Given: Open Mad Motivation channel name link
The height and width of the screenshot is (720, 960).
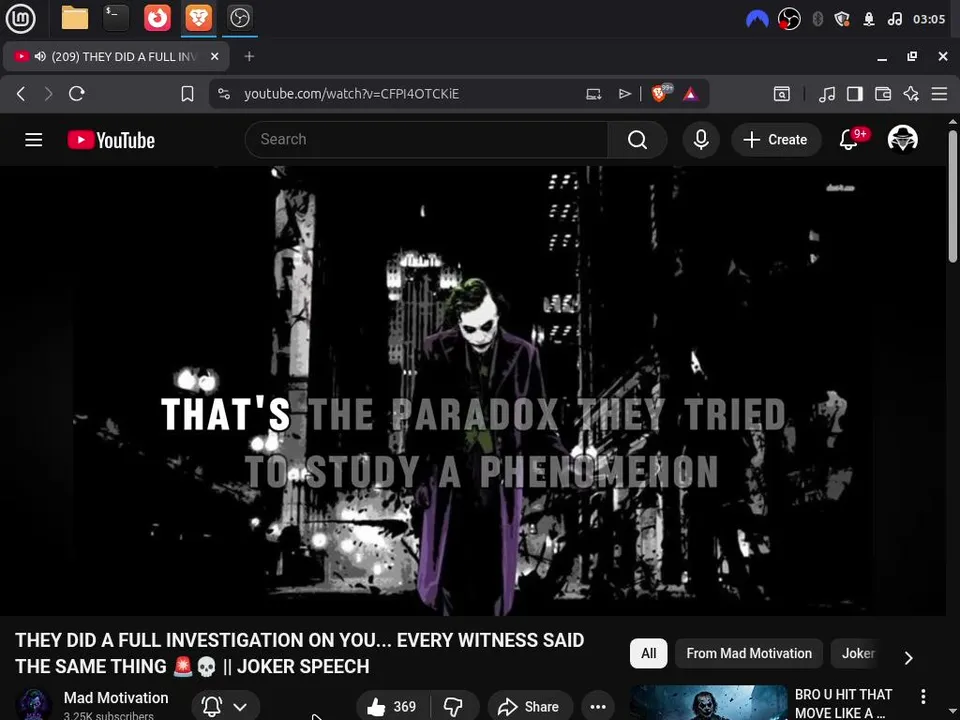Looking at the screenshot, I should [x=116, y=698].
